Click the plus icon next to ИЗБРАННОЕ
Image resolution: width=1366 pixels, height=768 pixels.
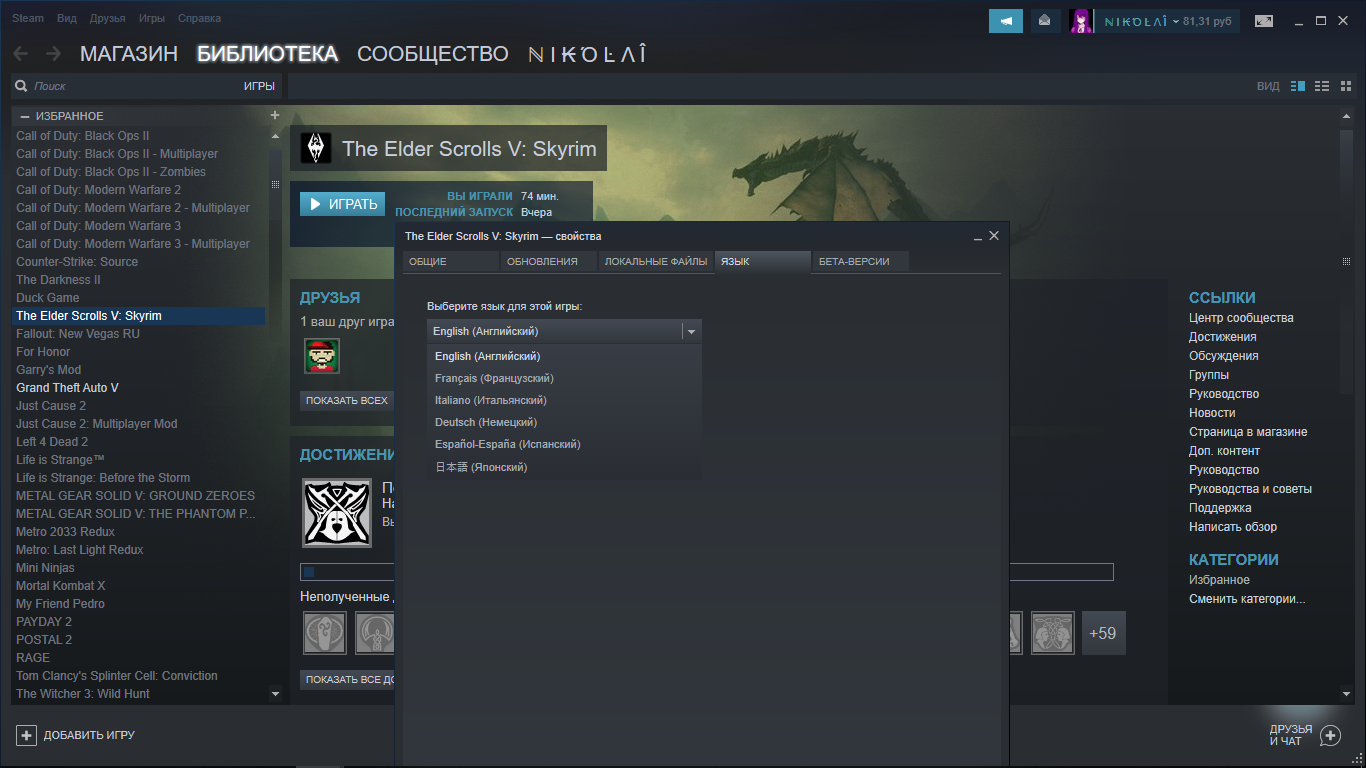coord(275,116)
